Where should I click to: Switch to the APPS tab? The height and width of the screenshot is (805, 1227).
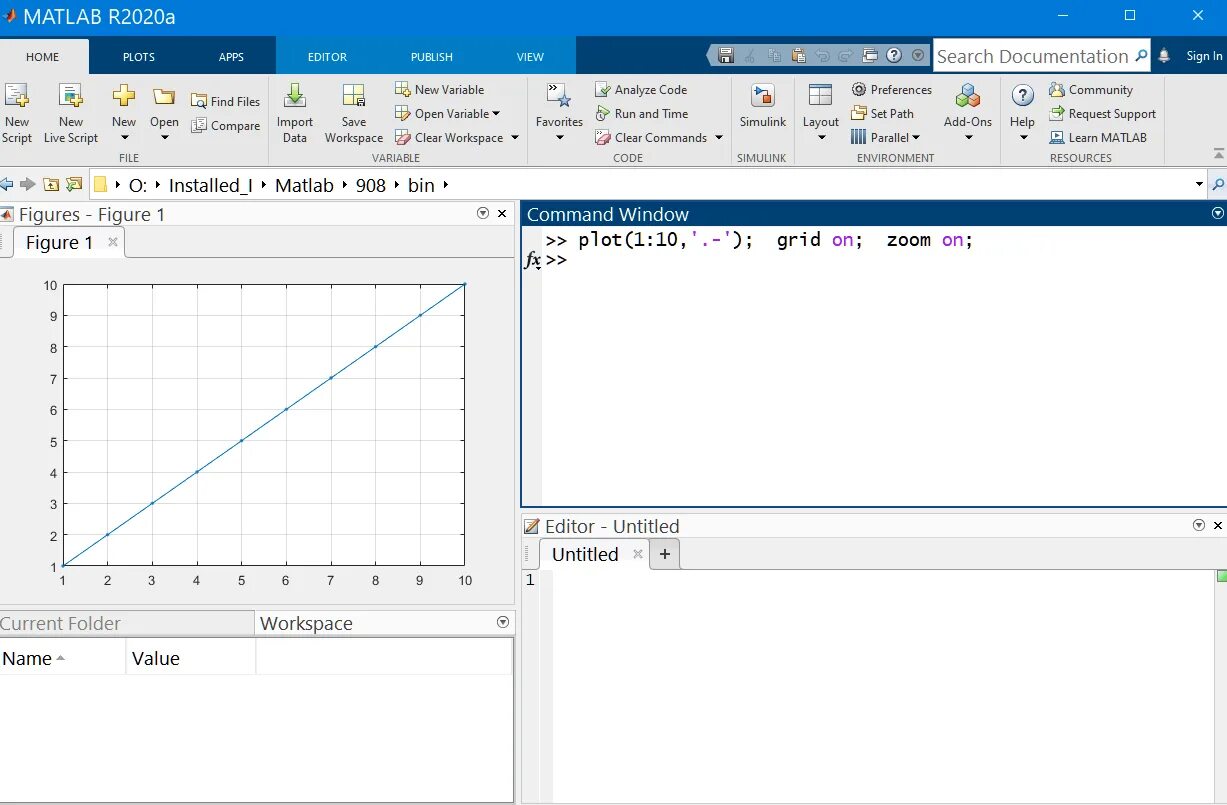(231, 57)
